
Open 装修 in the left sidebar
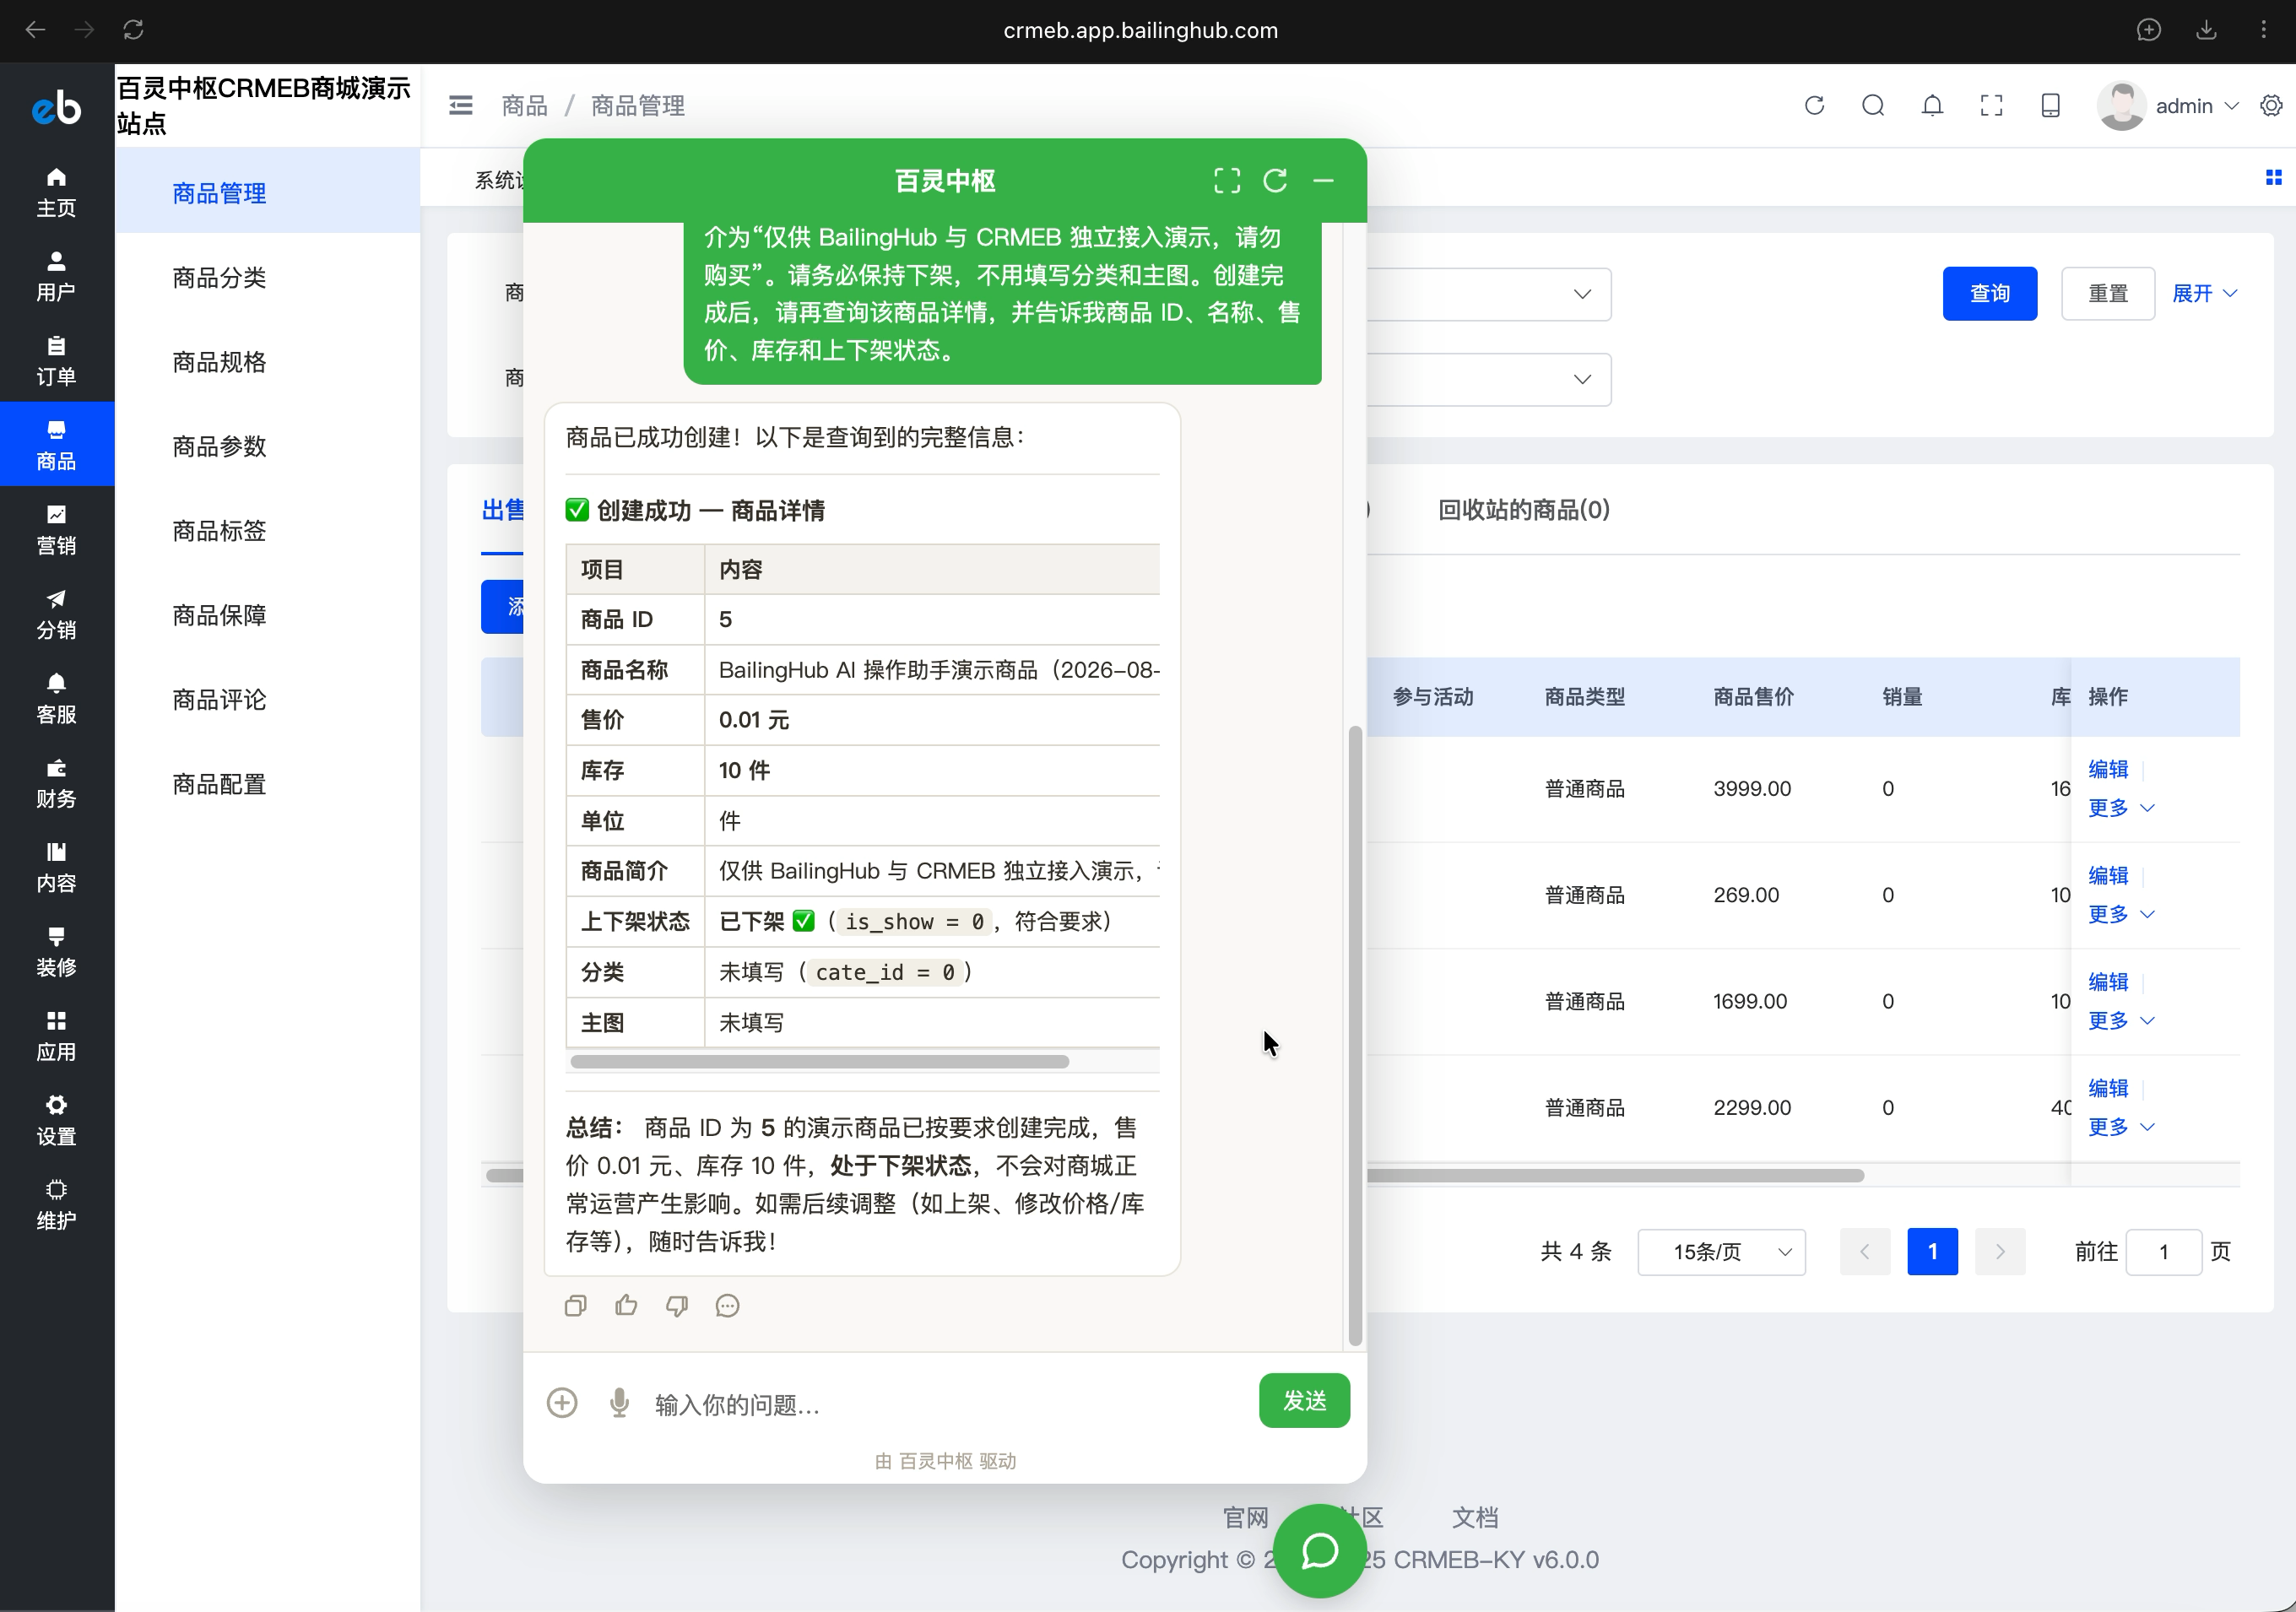57,951
